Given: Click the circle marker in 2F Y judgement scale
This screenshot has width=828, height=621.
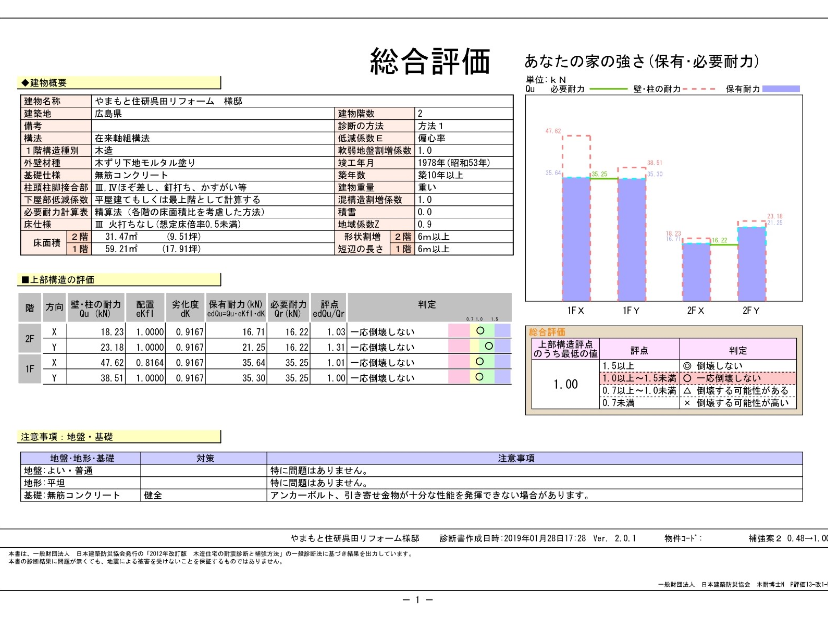Looking at the screenshot, I should coord(489,346).
